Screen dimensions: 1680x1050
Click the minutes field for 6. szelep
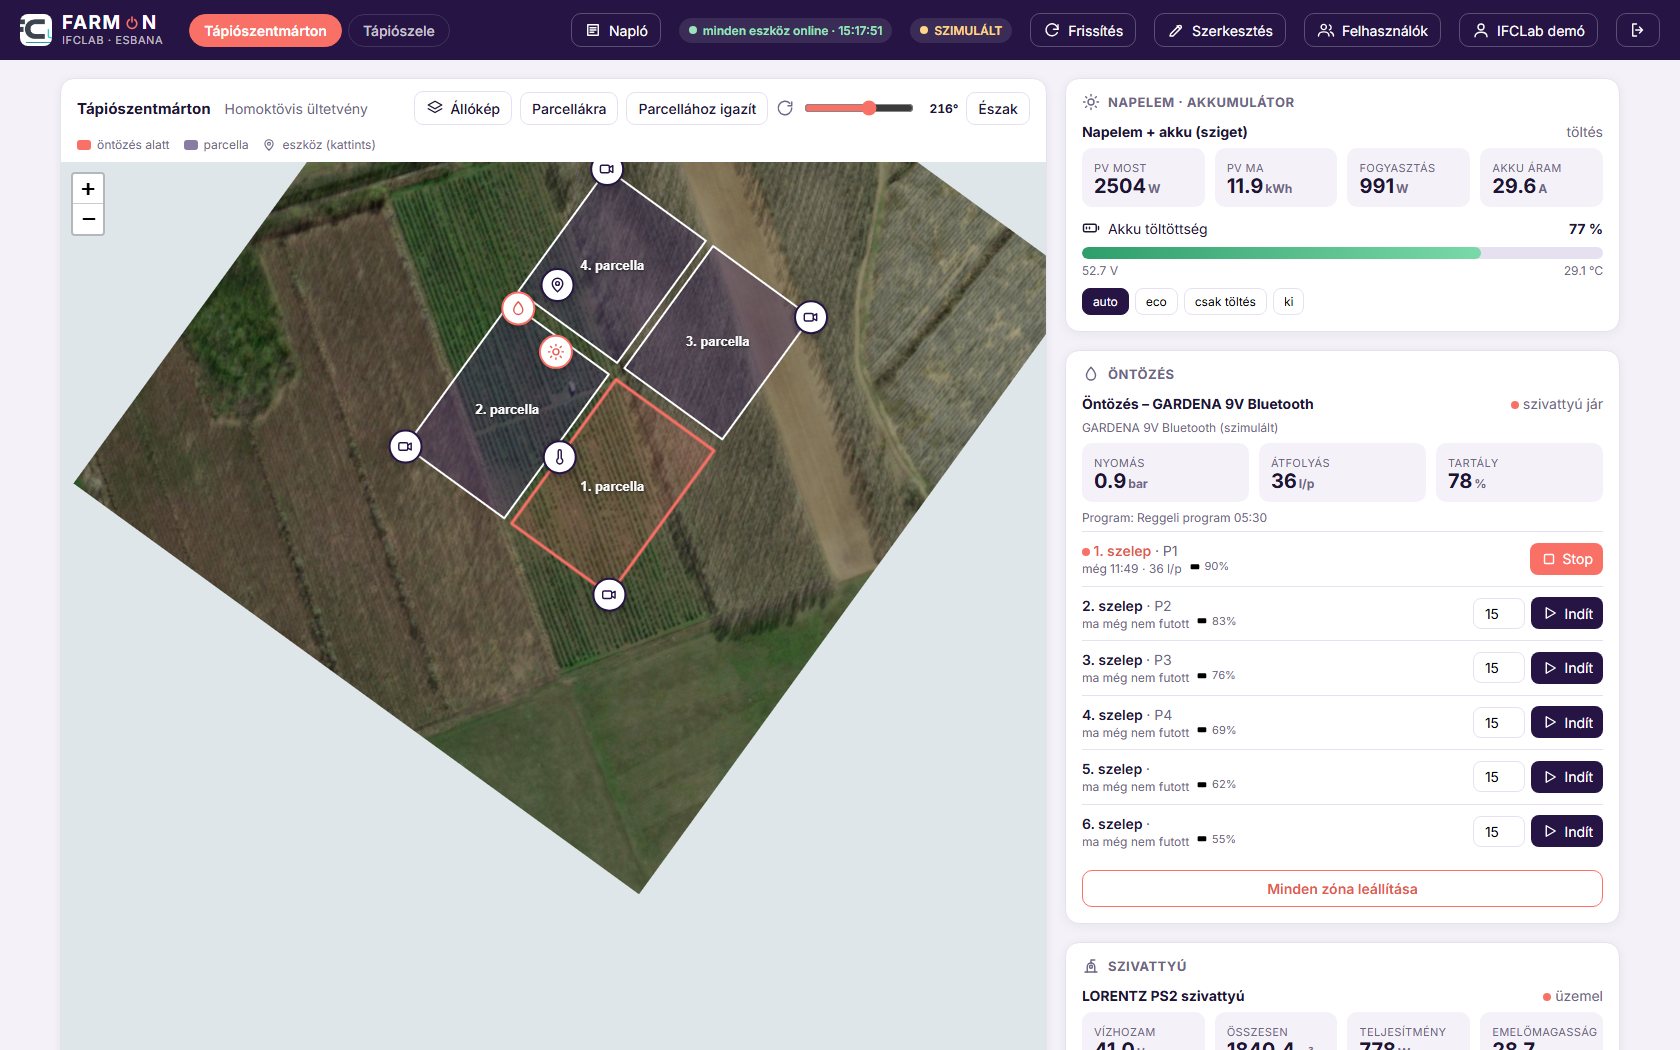(1498, 832)
